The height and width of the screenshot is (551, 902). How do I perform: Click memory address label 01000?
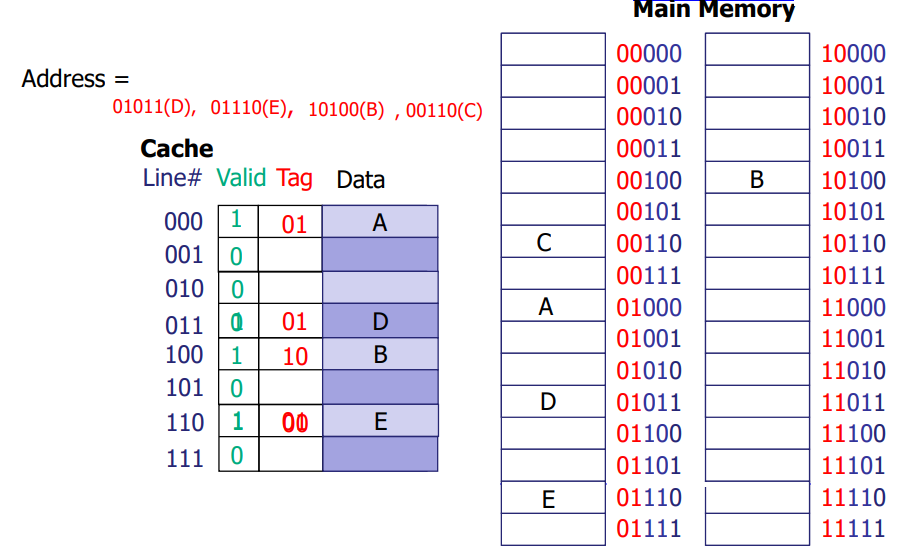649,307
